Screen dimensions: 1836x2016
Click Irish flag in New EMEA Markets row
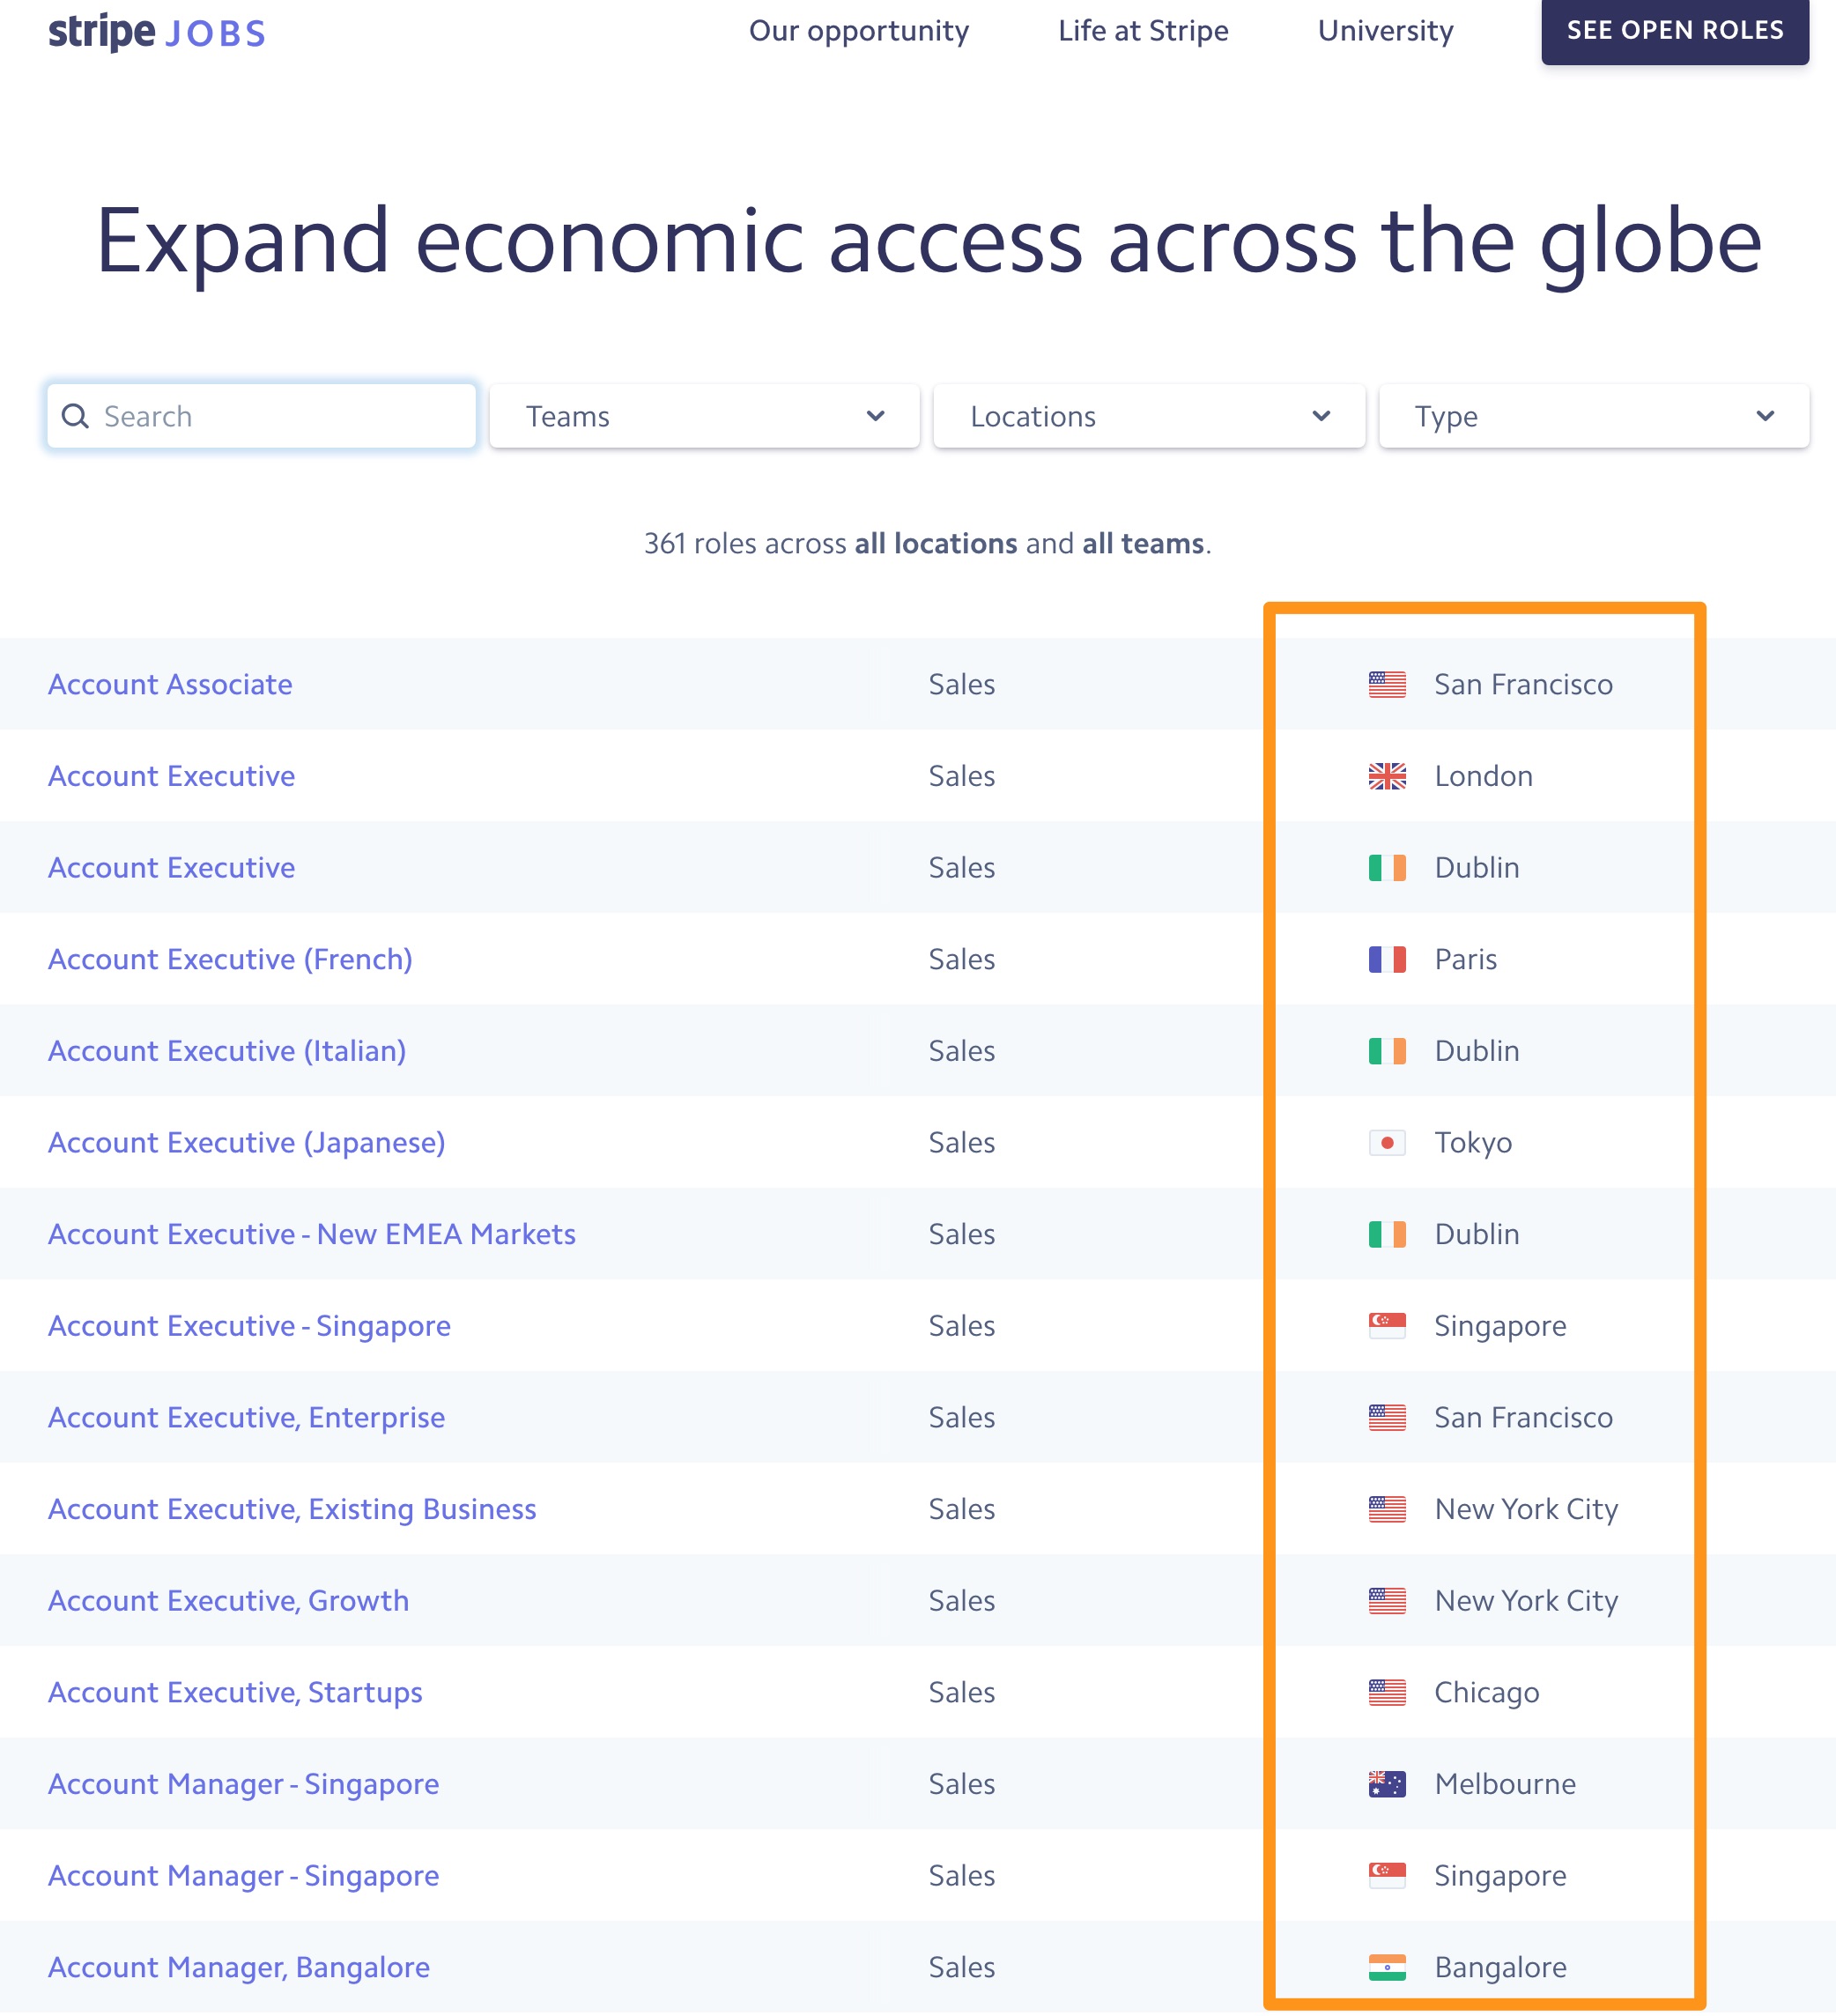1387,1234
